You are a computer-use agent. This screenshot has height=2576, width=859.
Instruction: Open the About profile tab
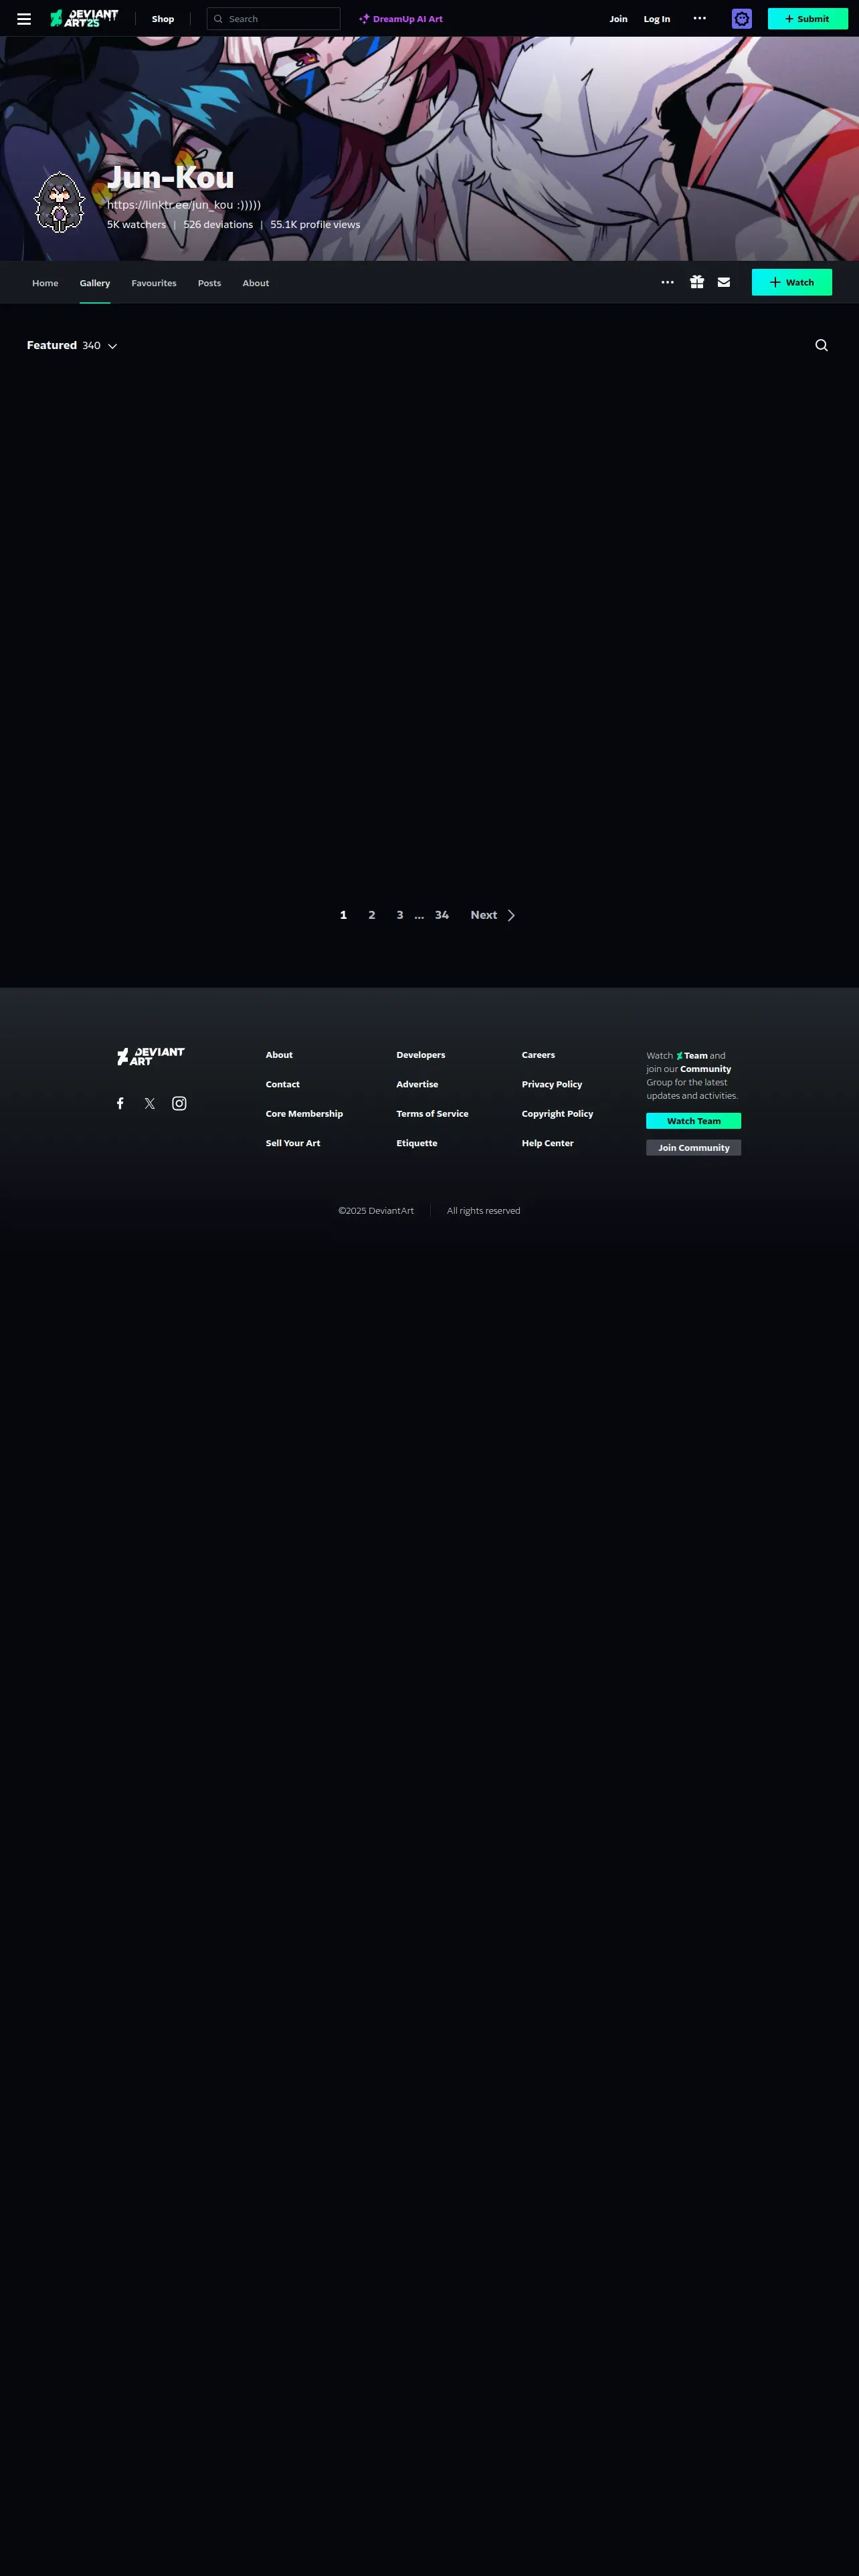[256, 283]
